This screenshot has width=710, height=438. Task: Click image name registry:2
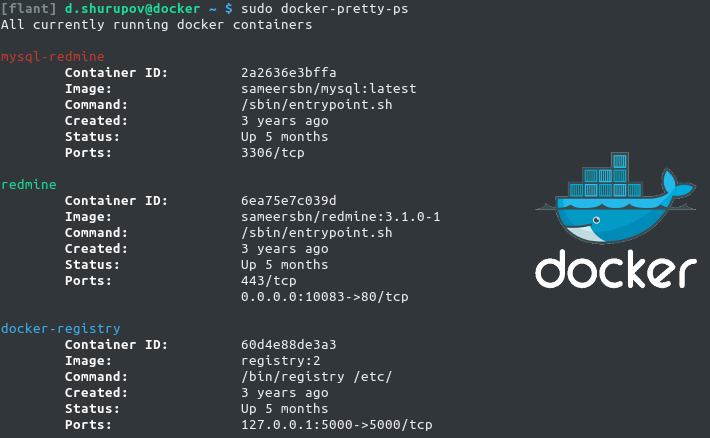coord(281,361)
